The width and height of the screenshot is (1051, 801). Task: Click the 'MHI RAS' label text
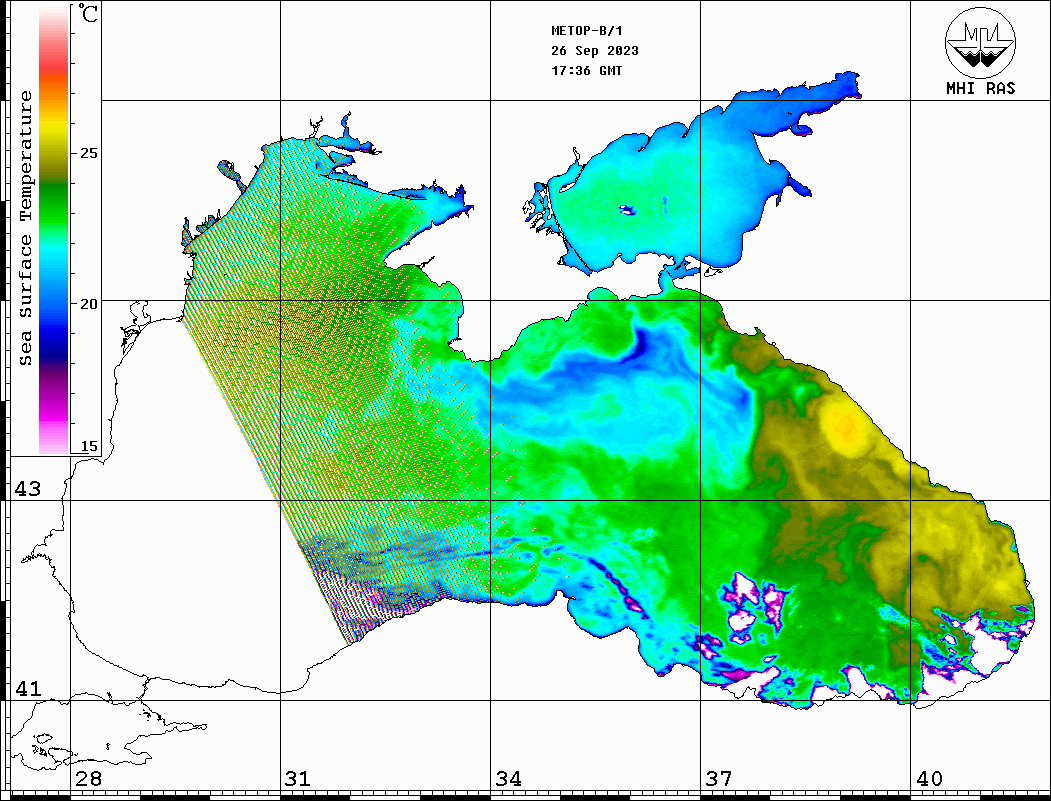981,88
